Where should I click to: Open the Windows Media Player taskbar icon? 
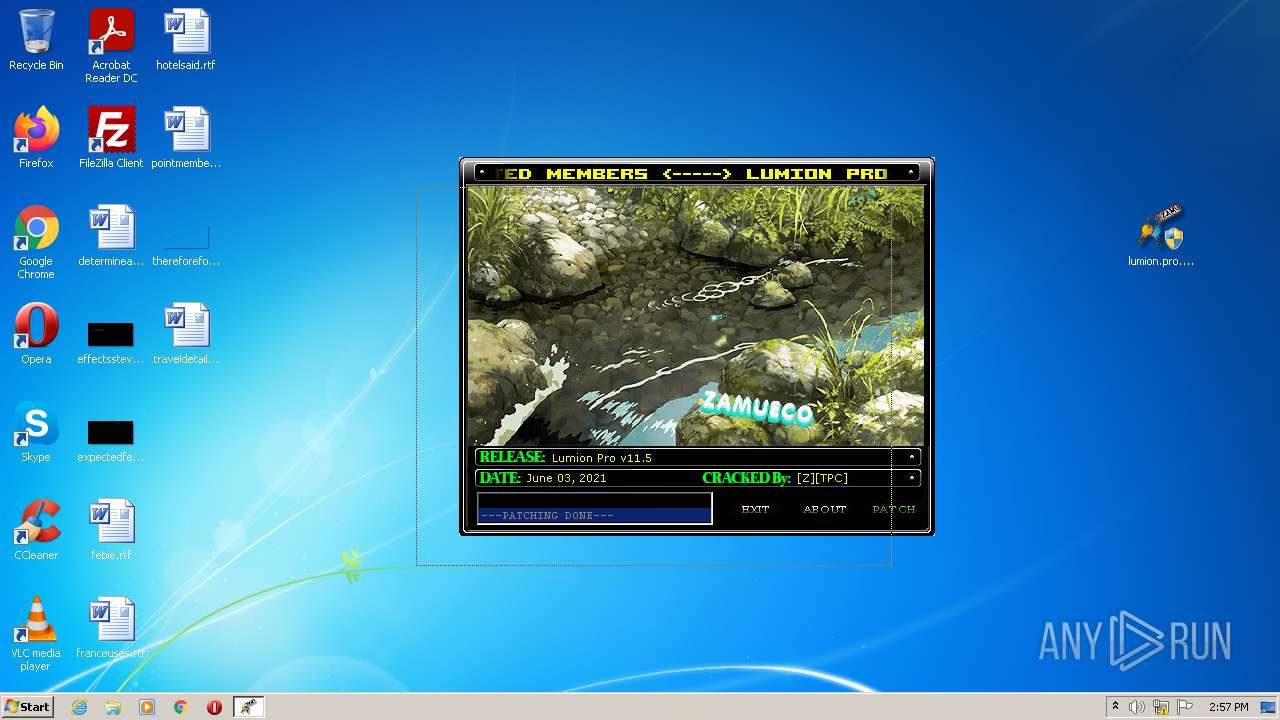[x=147, y=707]
